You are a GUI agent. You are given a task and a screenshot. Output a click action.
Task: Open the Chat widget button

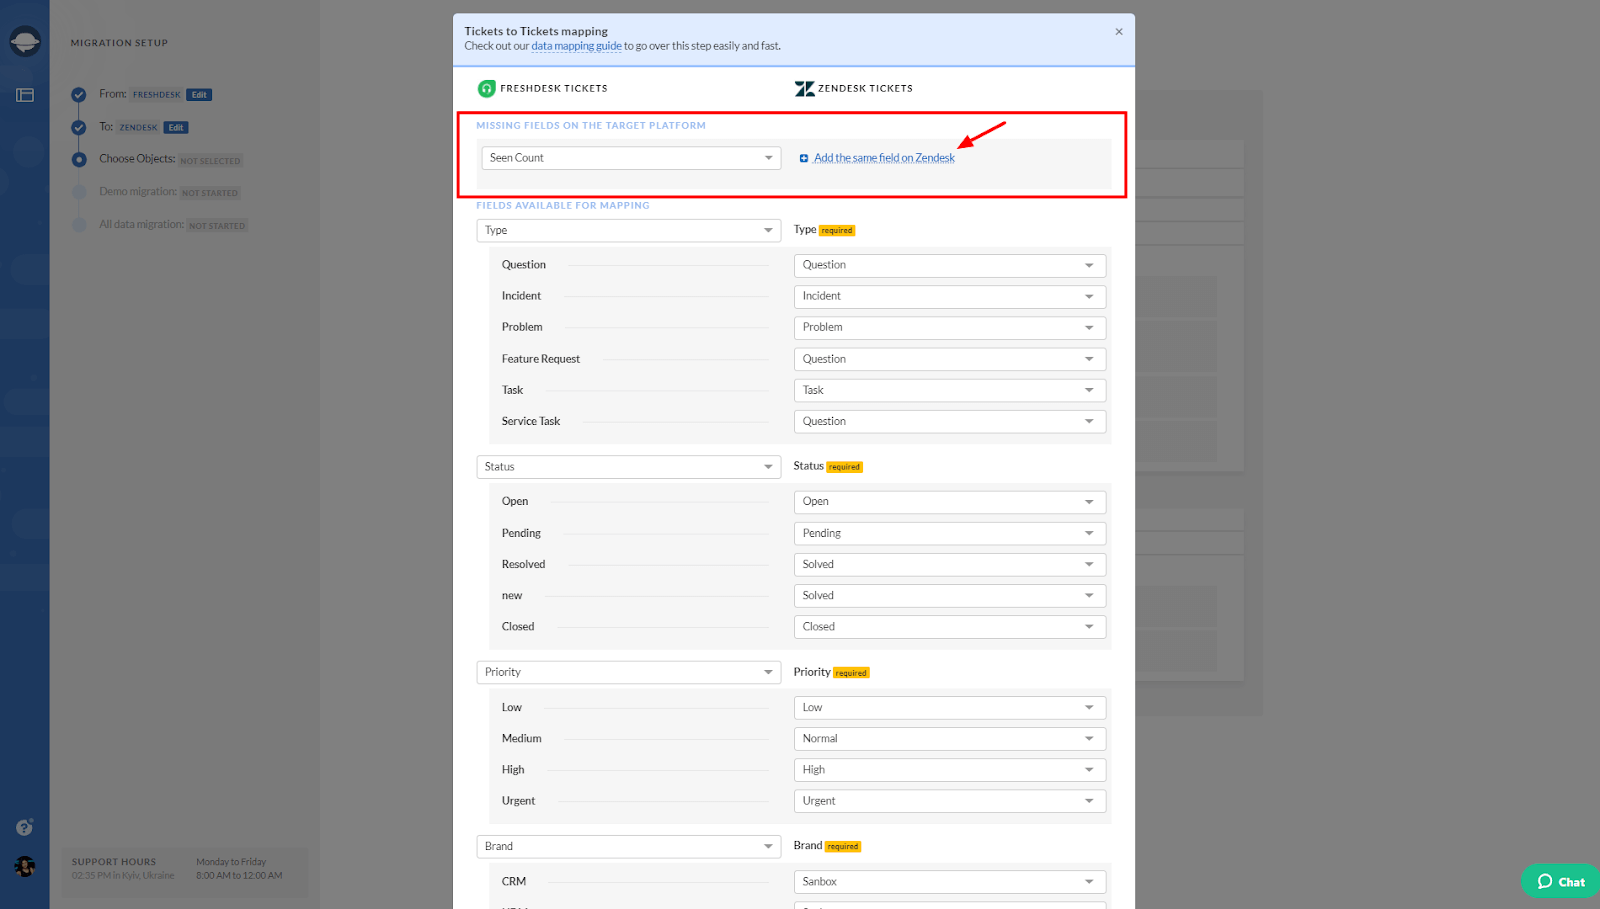pos(1561,881)
